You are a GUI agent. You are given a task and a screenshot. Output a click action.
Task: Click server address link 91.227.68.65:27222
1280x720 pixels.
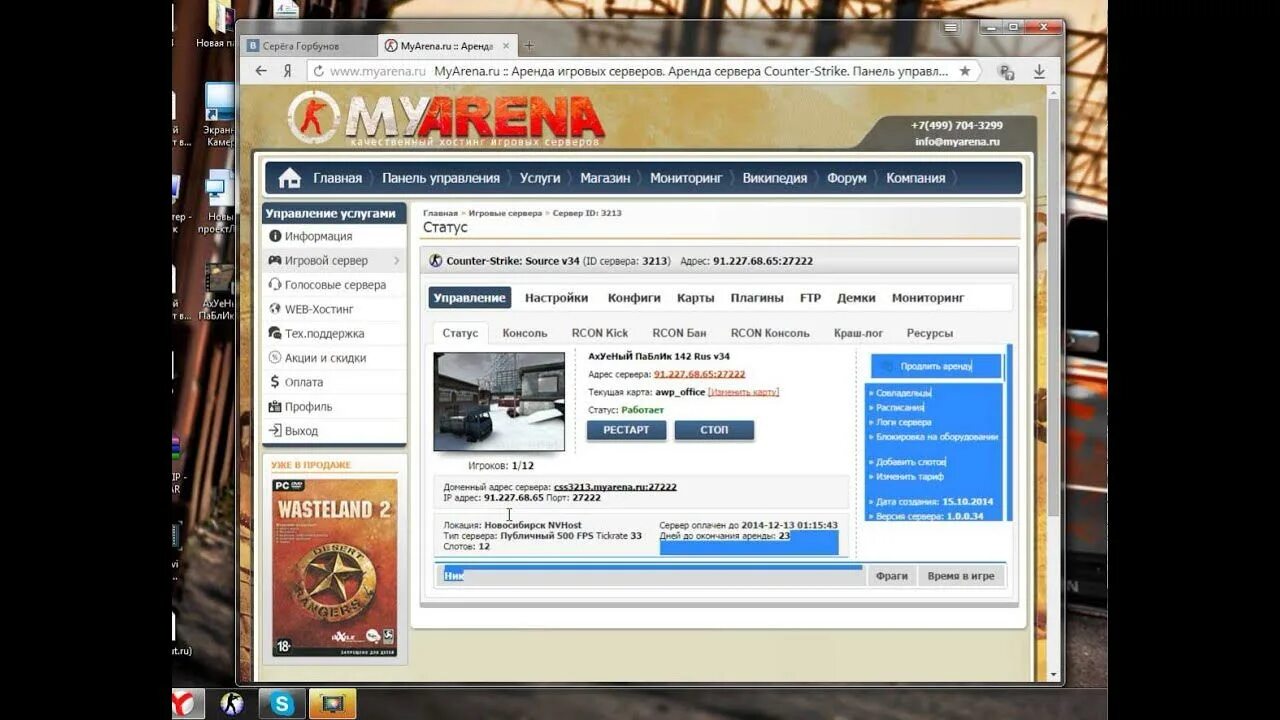[x=699, y=374]
